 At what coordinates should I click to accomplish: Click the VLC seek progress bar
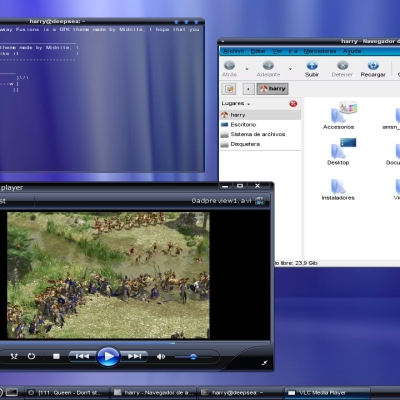(x=135, y=343)
